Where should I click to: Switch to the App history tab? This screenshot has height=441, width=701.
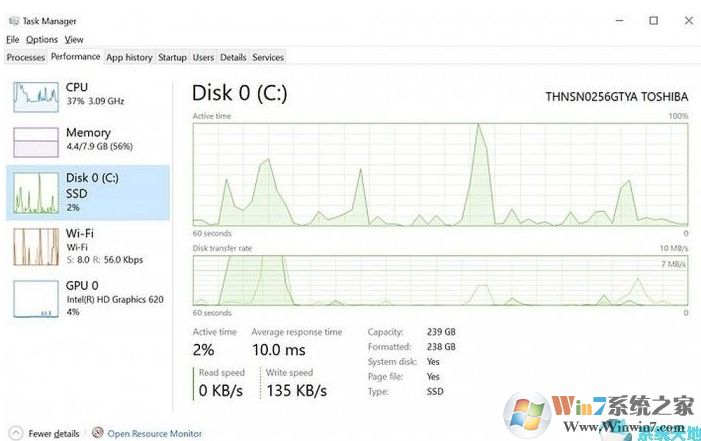(x=129, y=58)
